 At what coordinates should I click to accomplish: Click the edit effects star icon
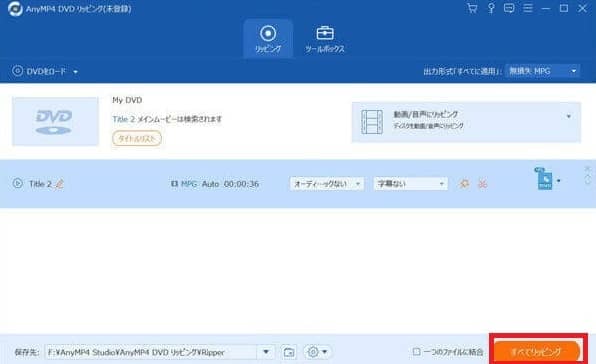464,184
